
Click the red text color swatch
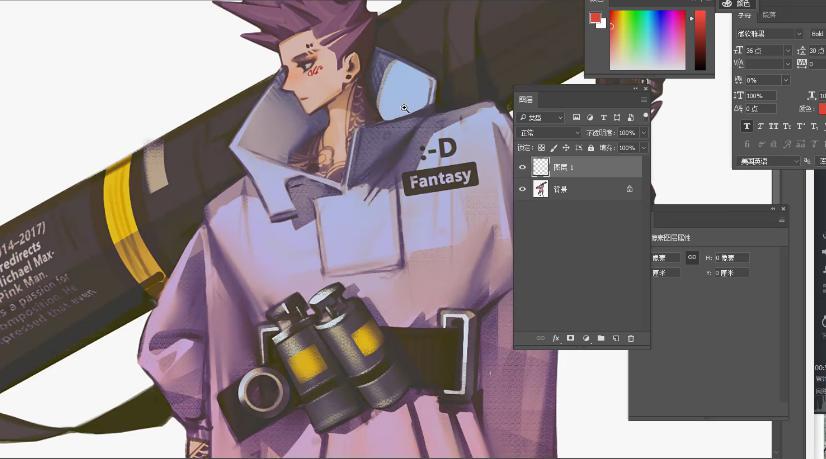click(822, 109)
